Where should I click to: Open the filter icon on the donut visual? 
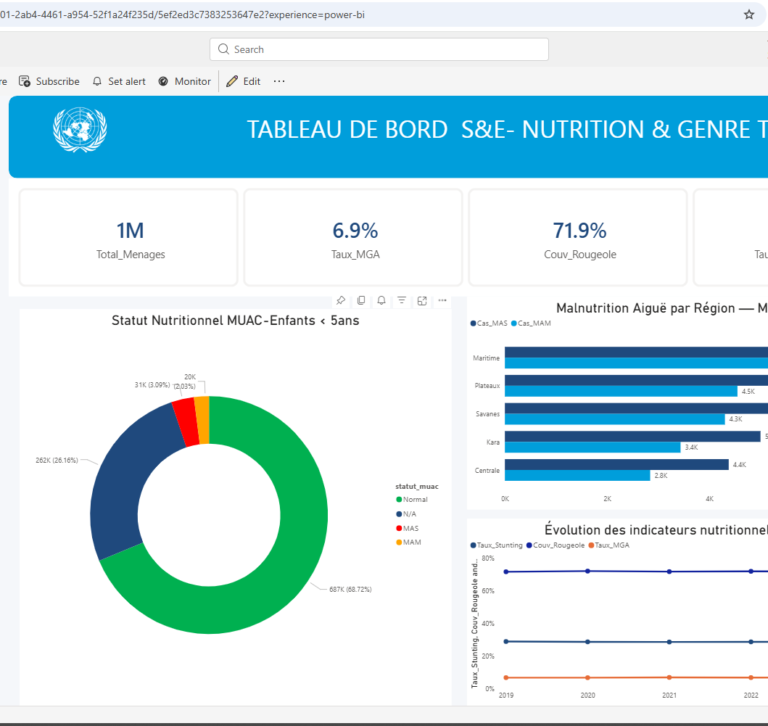402,300
